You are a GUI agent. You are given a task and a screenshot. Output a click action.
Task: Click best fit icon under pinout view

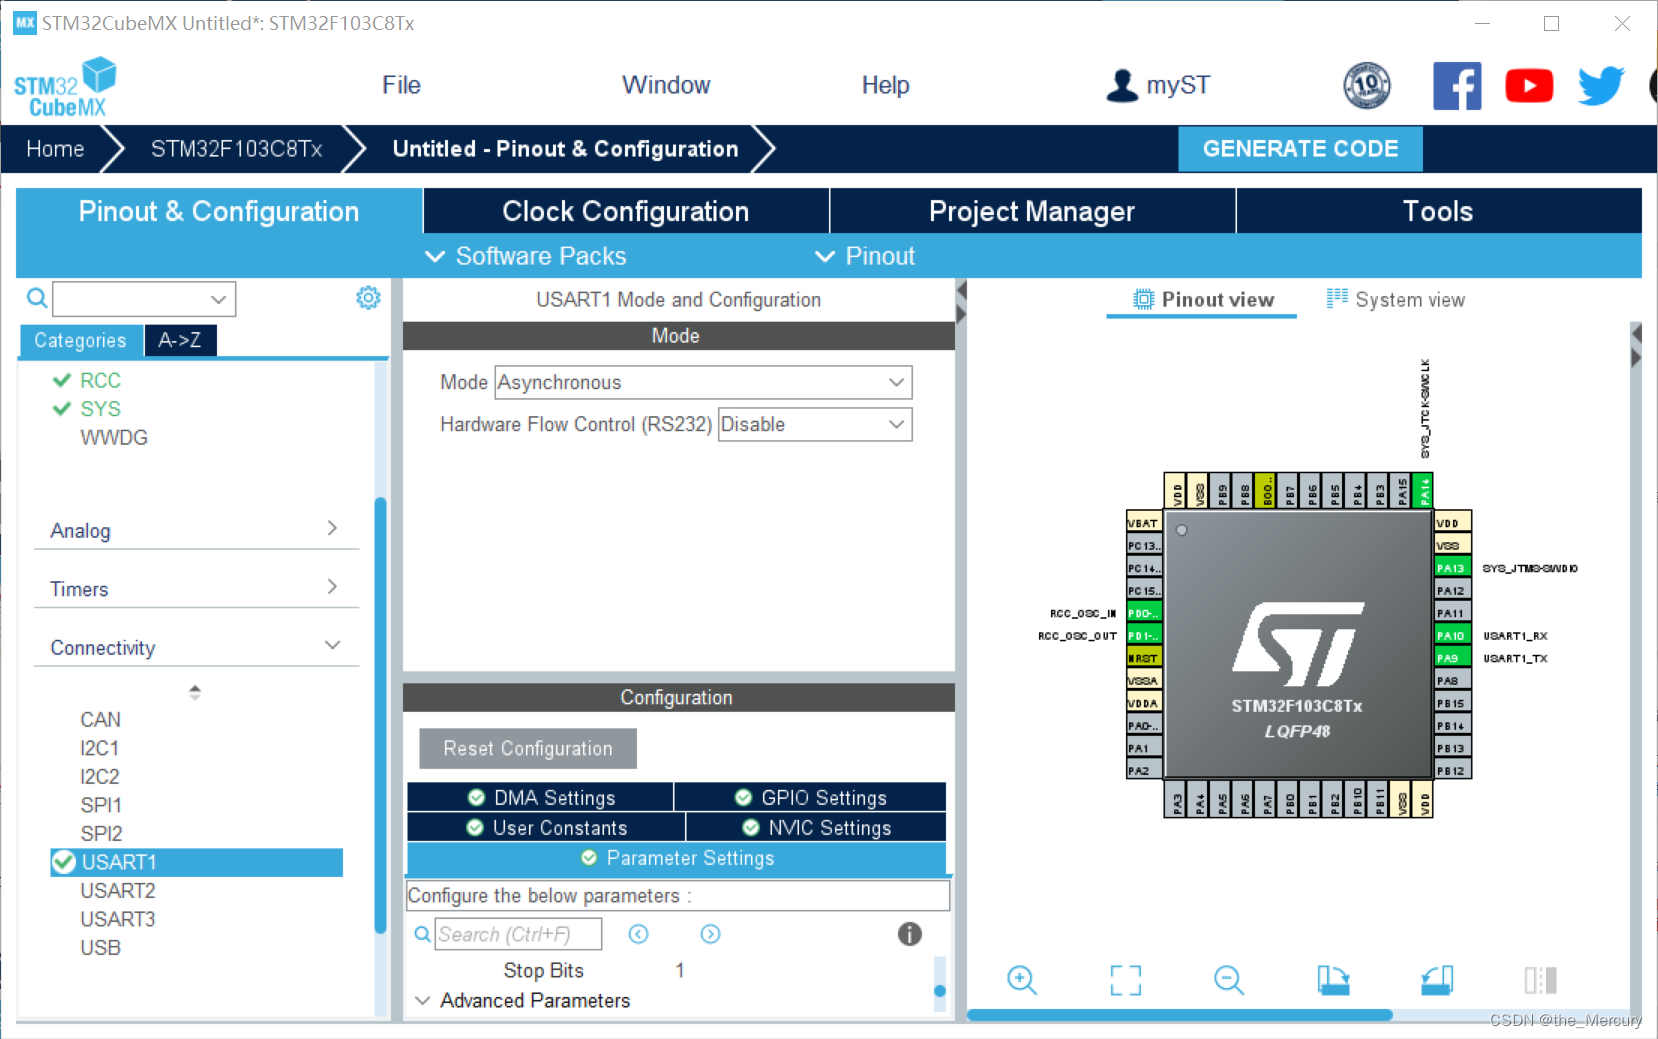coord(1125,980)
